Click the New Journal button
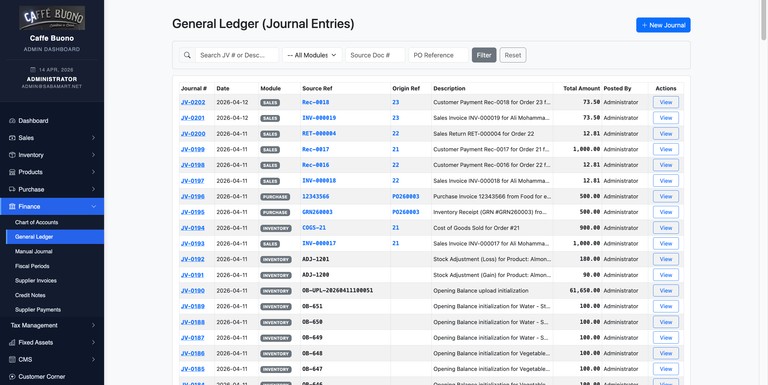Viewport: 768px width, 385px height. point(663,25)
